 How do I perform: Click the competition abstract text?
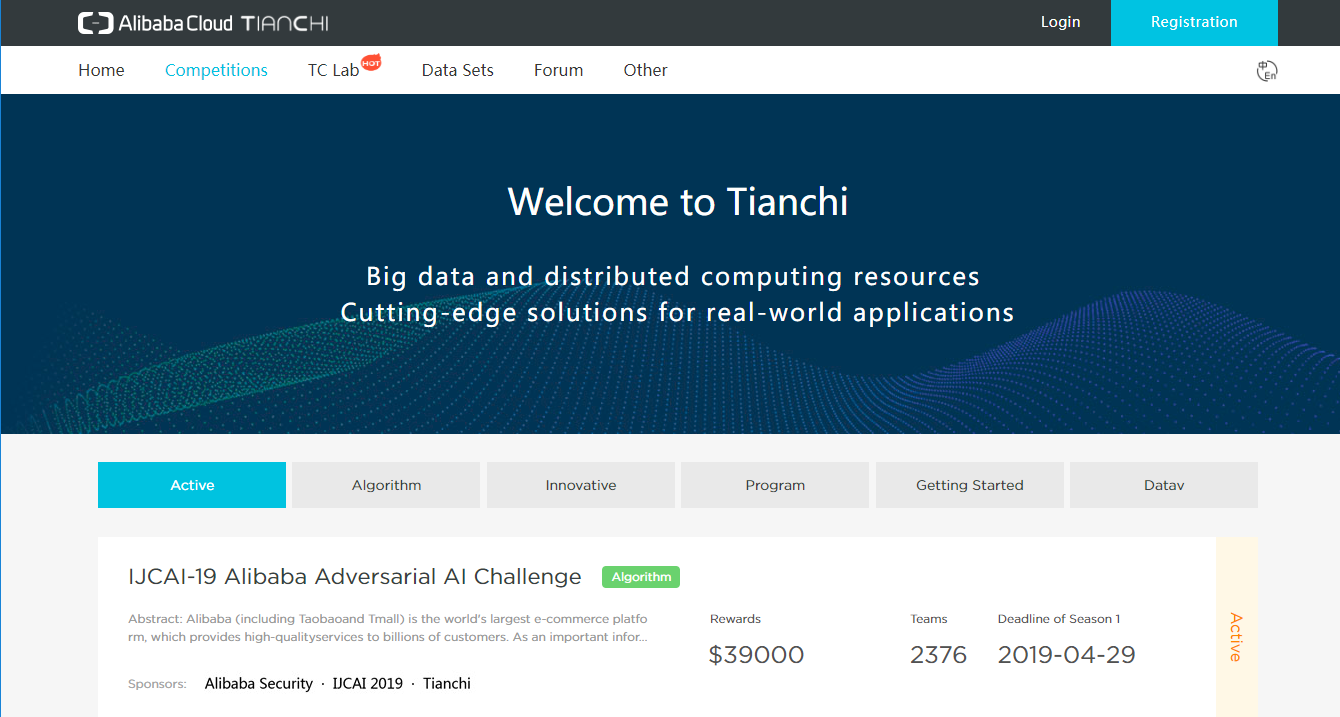click(x=388, y=628)
